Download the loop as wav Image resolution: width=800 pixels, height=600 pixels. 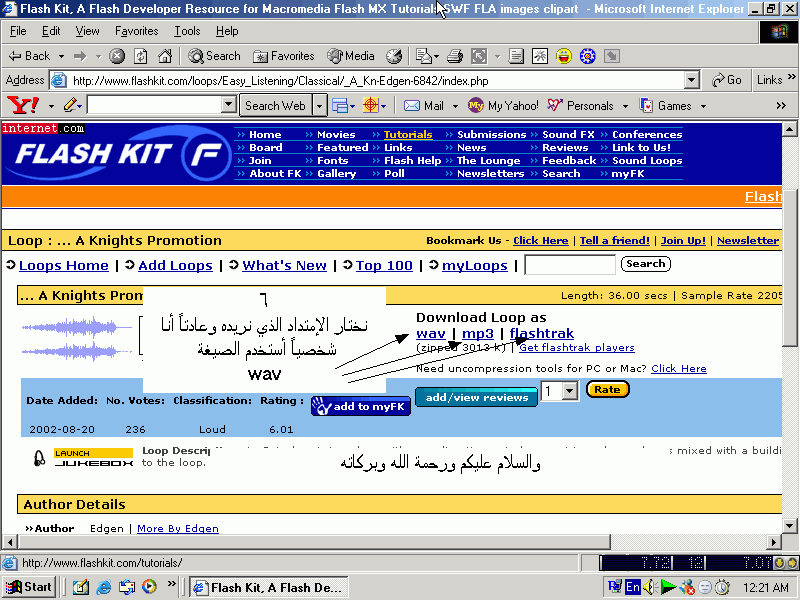tap(431, 334)
